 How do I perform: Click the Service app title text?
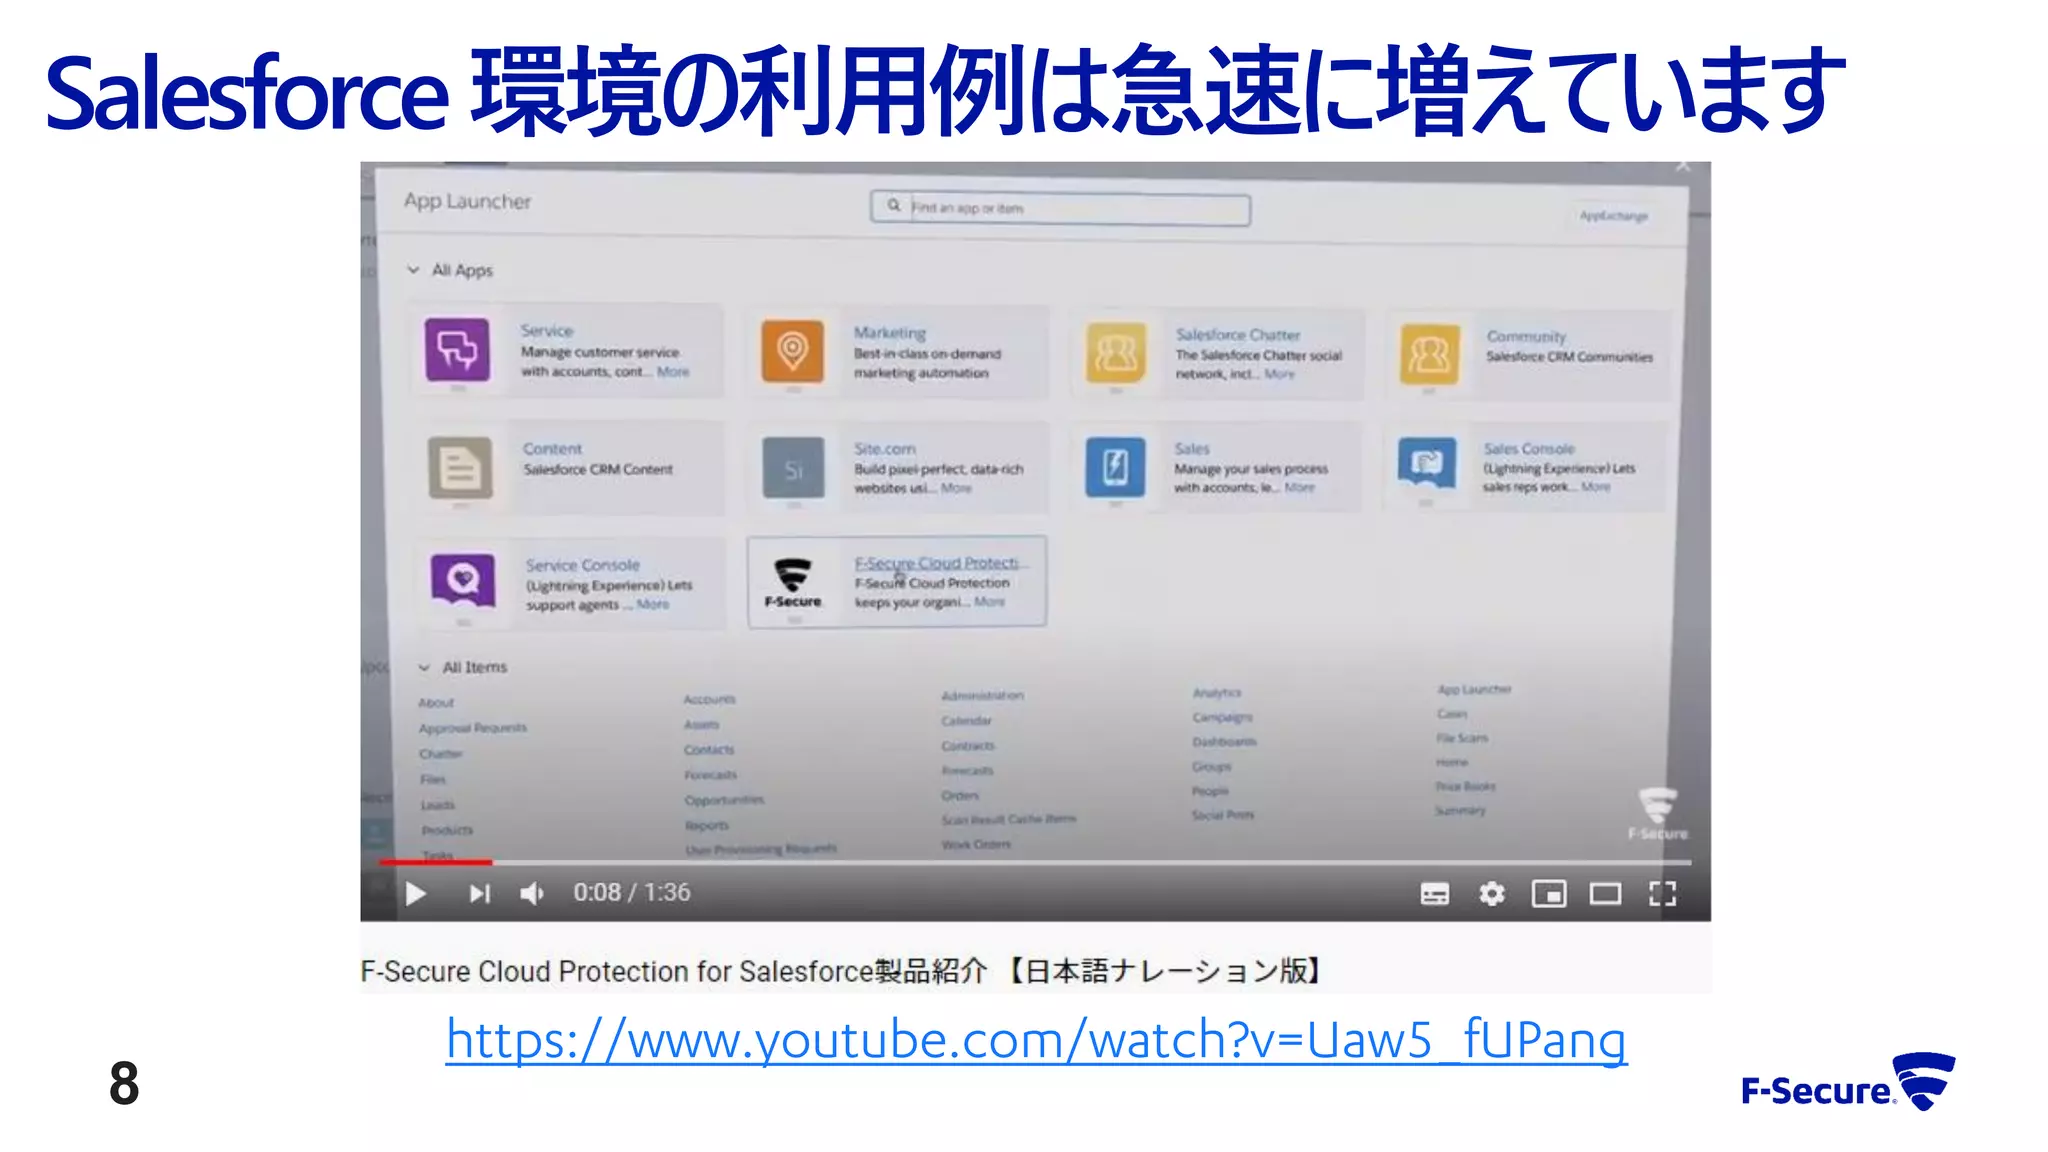(546, 330)
